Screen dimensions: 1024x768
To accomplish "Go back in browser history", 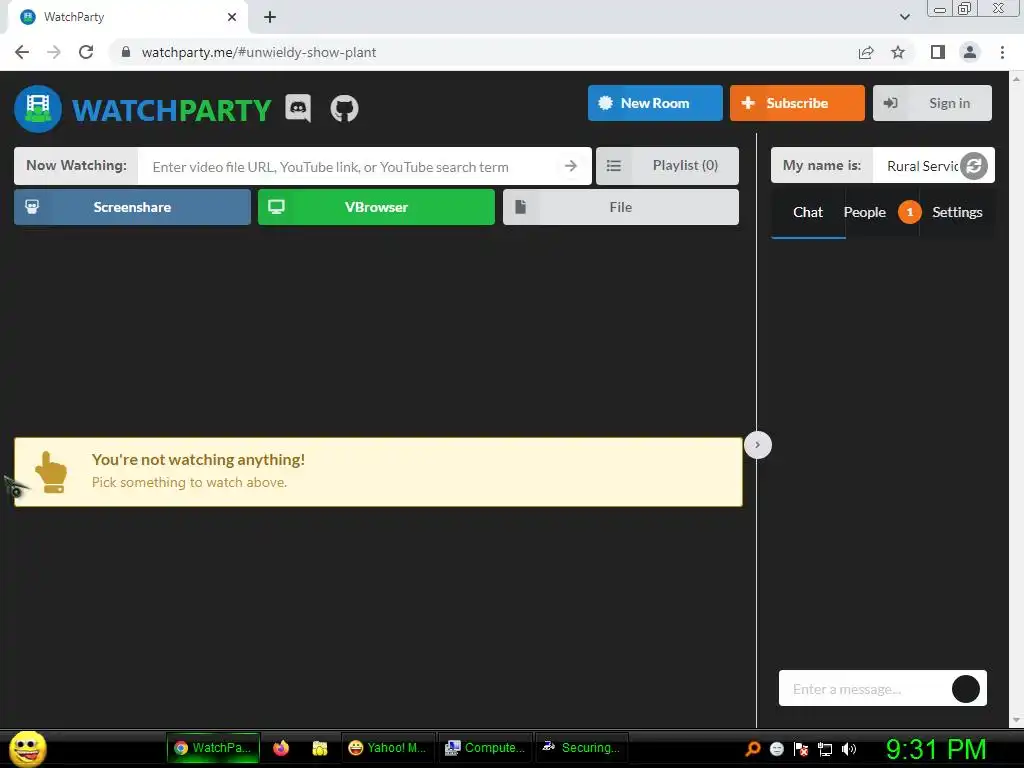I will 22,52.
